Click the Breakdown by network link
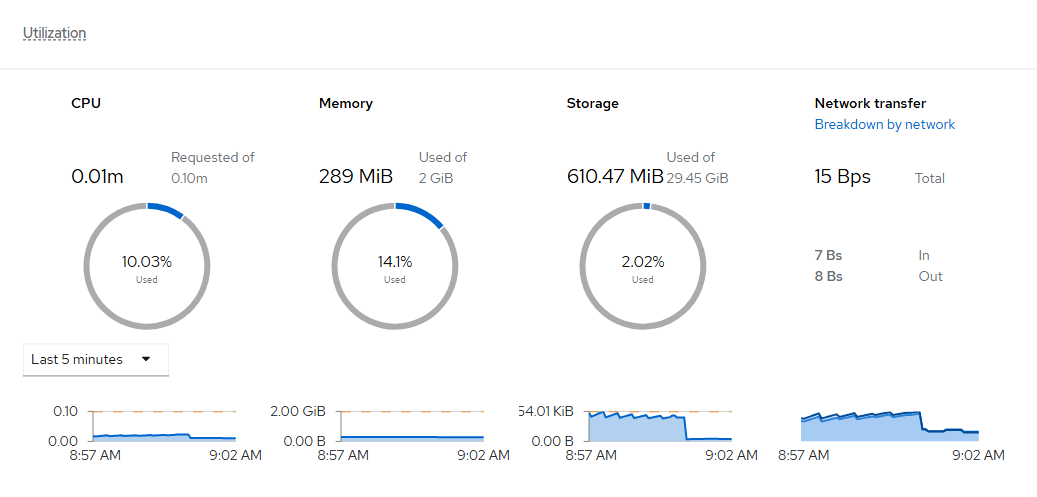 click(x=884, y=125)
